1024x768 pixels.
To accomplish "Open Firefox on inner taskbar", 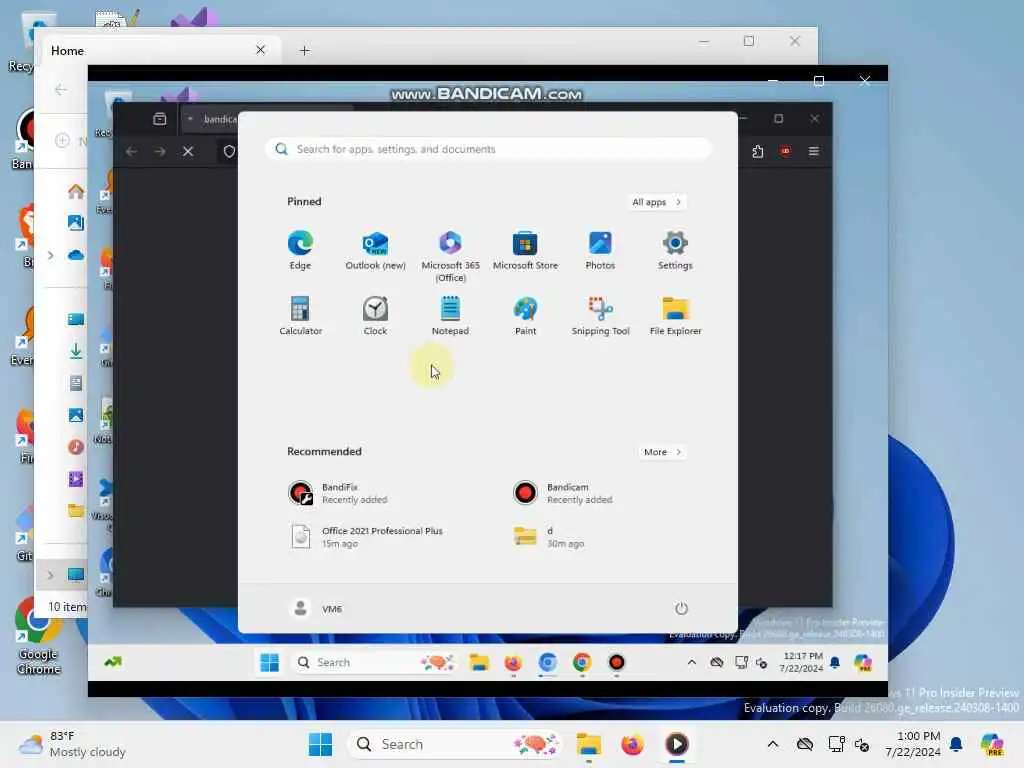I will (x=513, y=663).
